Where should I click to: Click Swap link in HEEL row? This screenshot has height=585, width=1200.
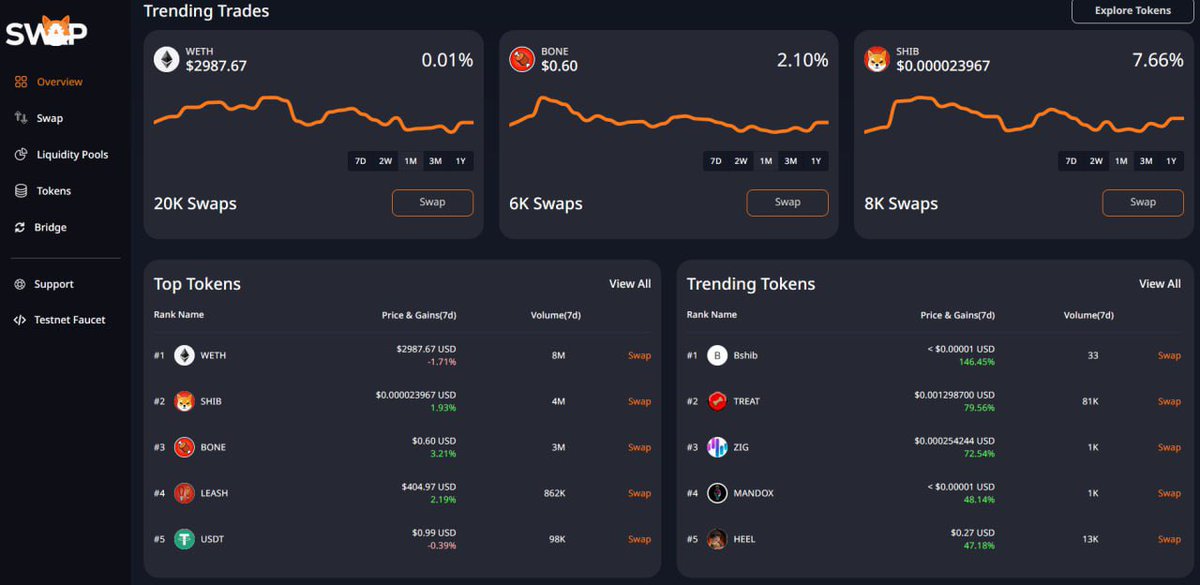click(1169, 539)
